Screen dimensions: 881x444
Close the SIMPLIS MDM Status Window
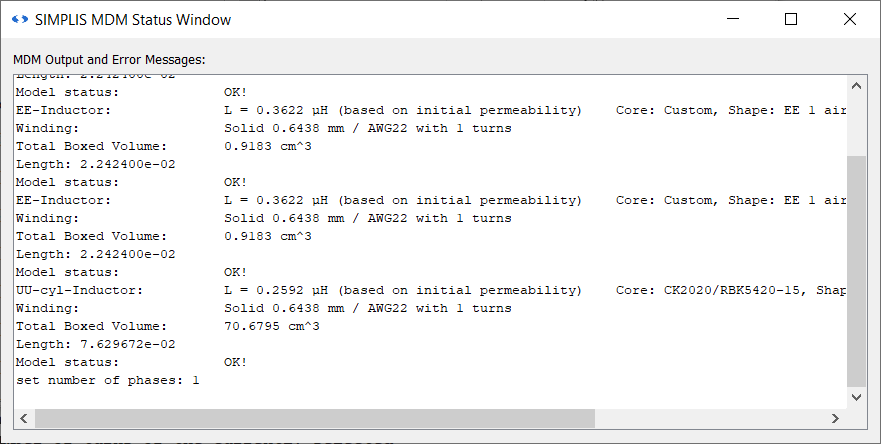coord(850,19)
